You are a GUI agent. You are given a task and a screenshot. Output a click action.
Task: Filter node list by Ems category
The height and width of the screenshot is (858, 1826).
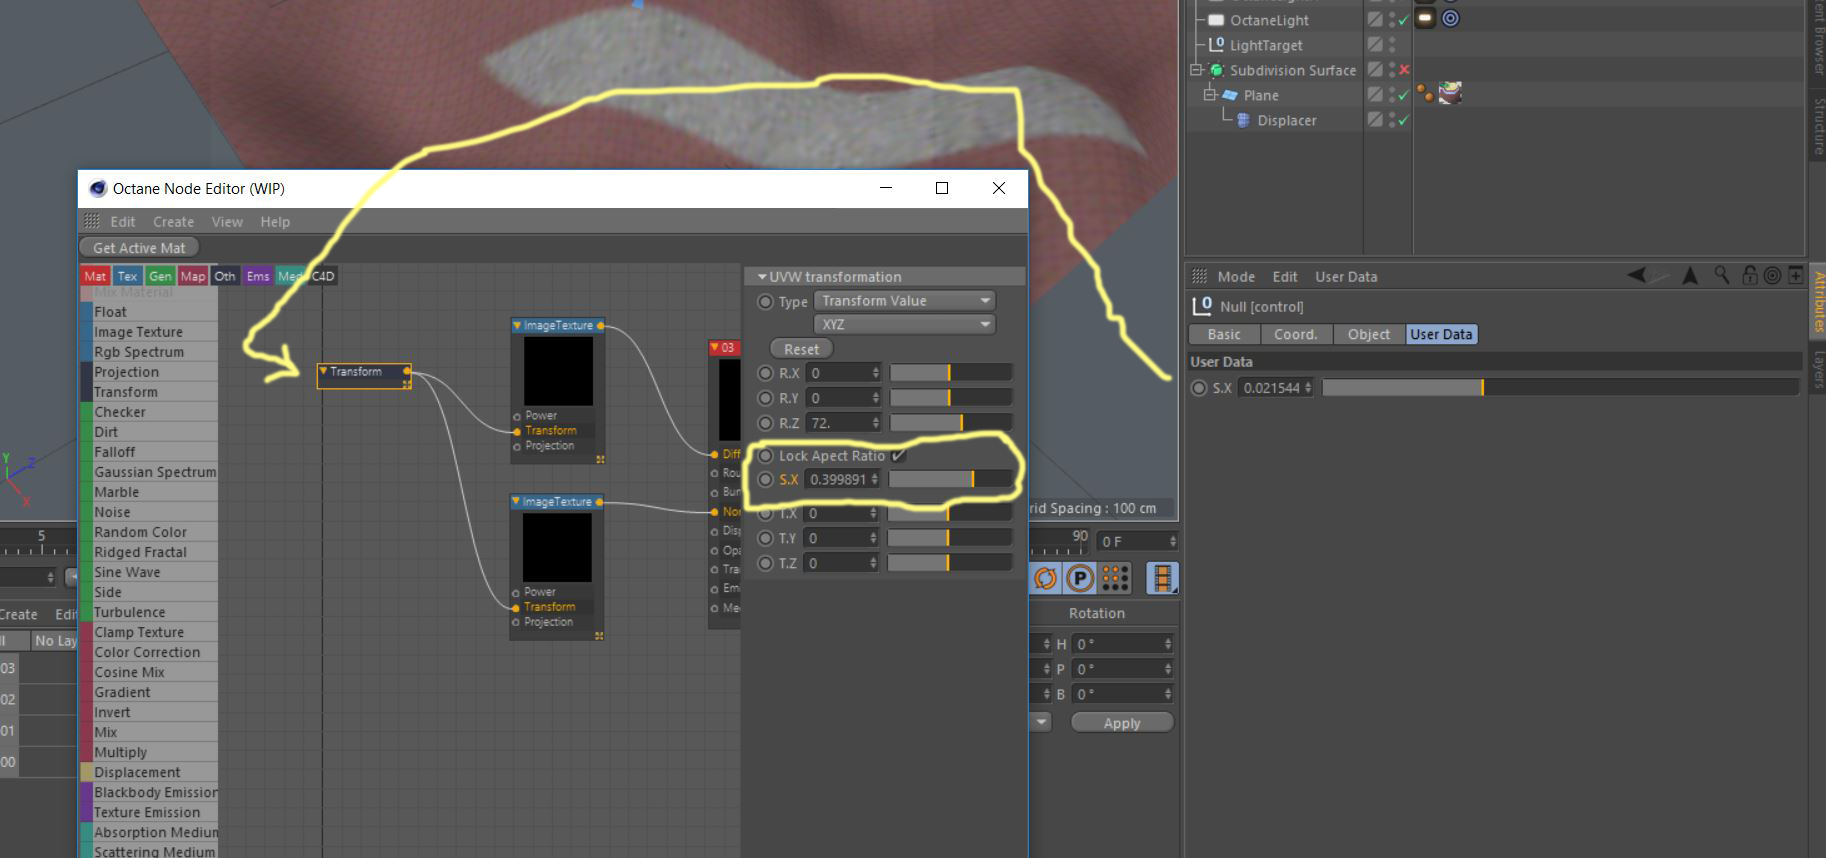(258, 276)
